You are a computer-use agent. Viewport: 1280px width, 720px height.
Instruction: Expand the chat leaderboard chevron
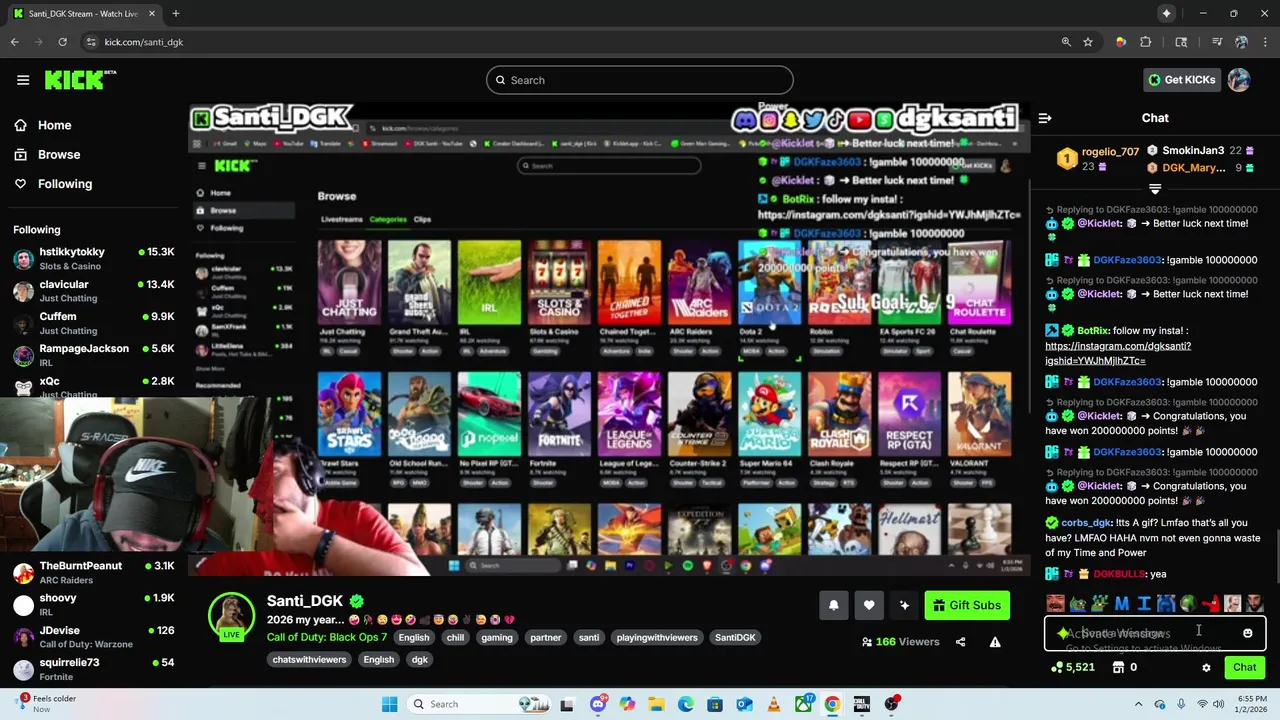tap(1155, 188)
